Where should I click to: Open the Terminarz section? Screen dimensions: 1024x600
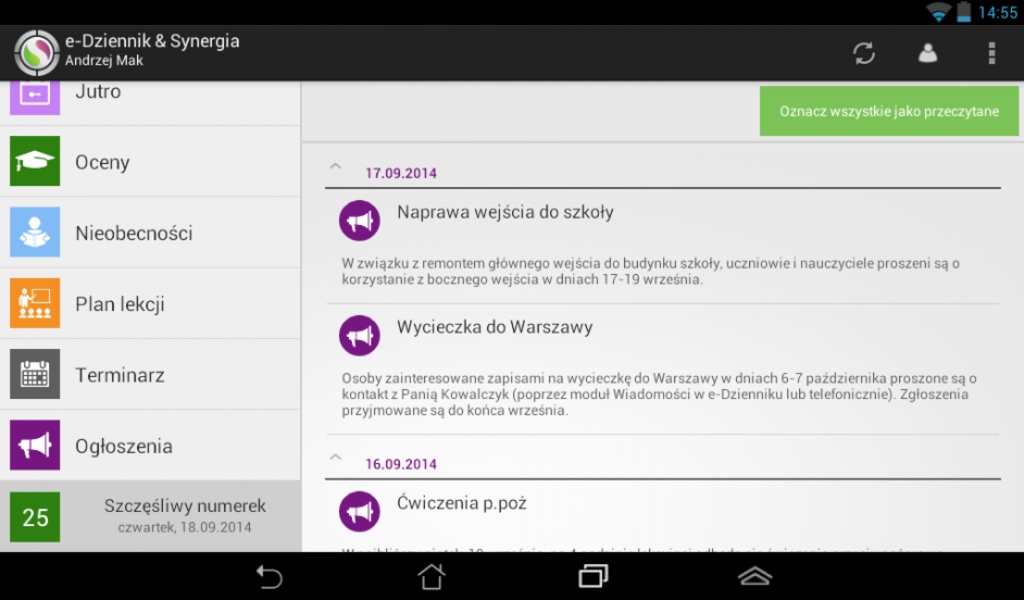150,375
